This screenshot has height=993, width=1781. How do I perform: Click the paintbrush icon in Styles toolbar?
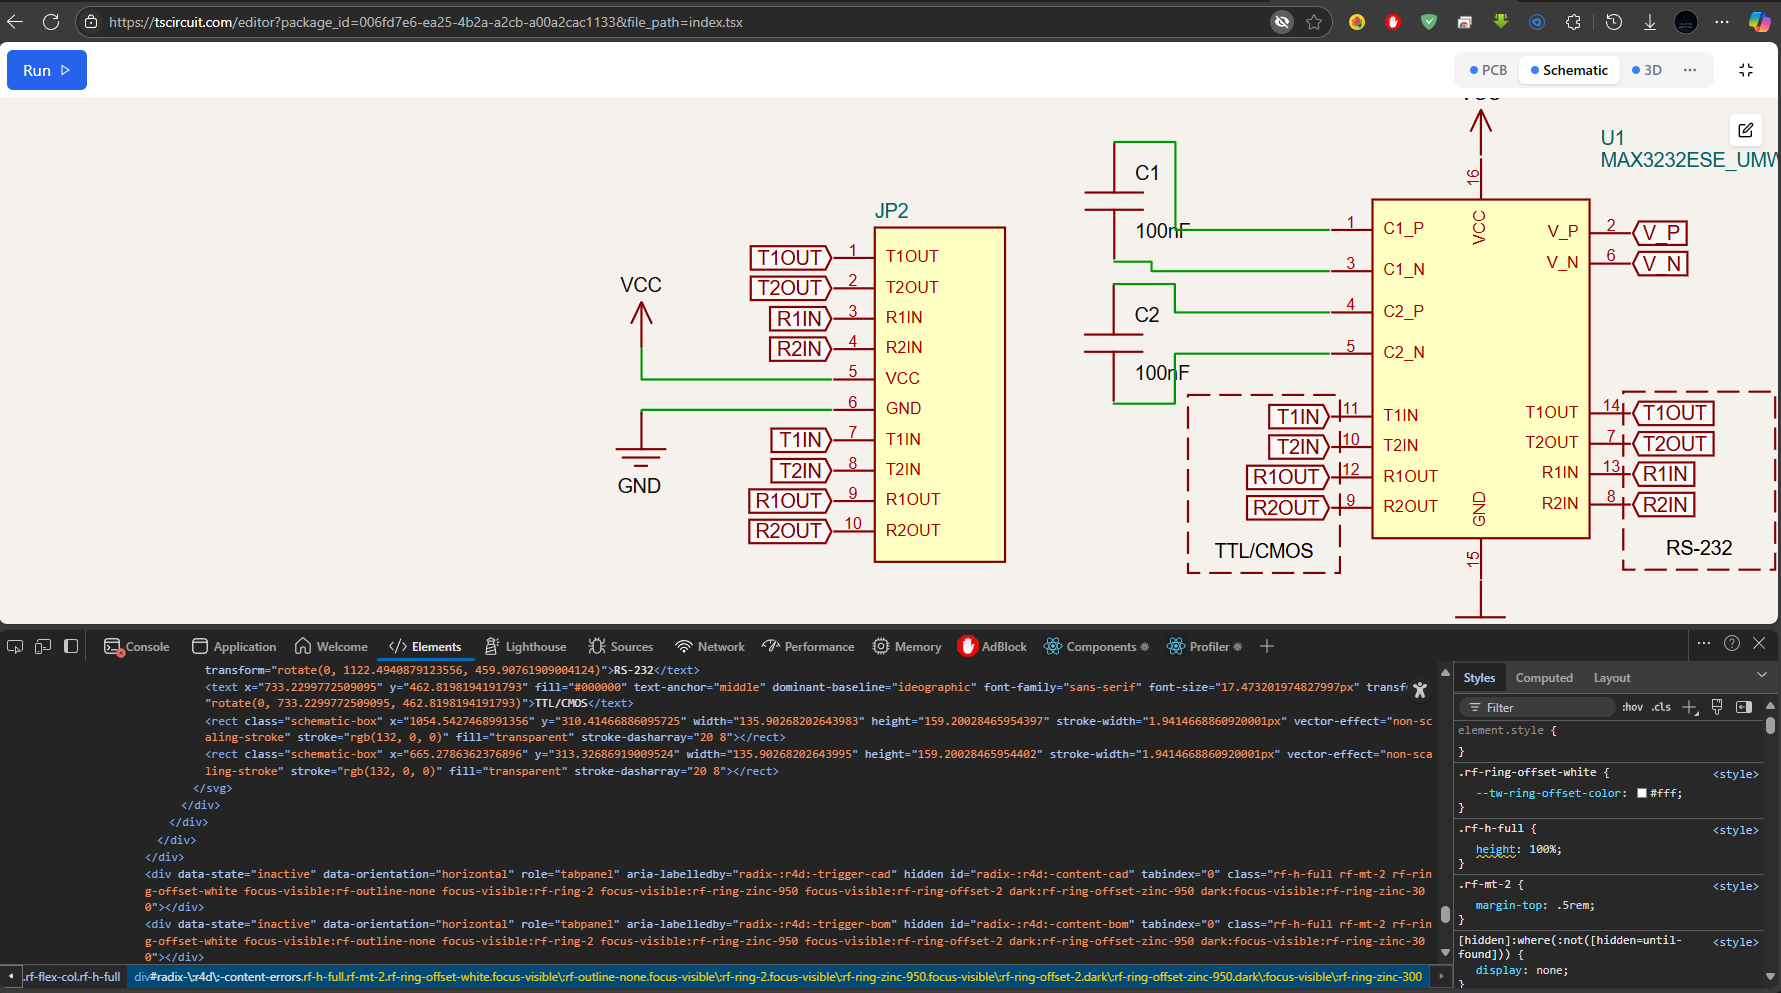(x=1717, y=707)
